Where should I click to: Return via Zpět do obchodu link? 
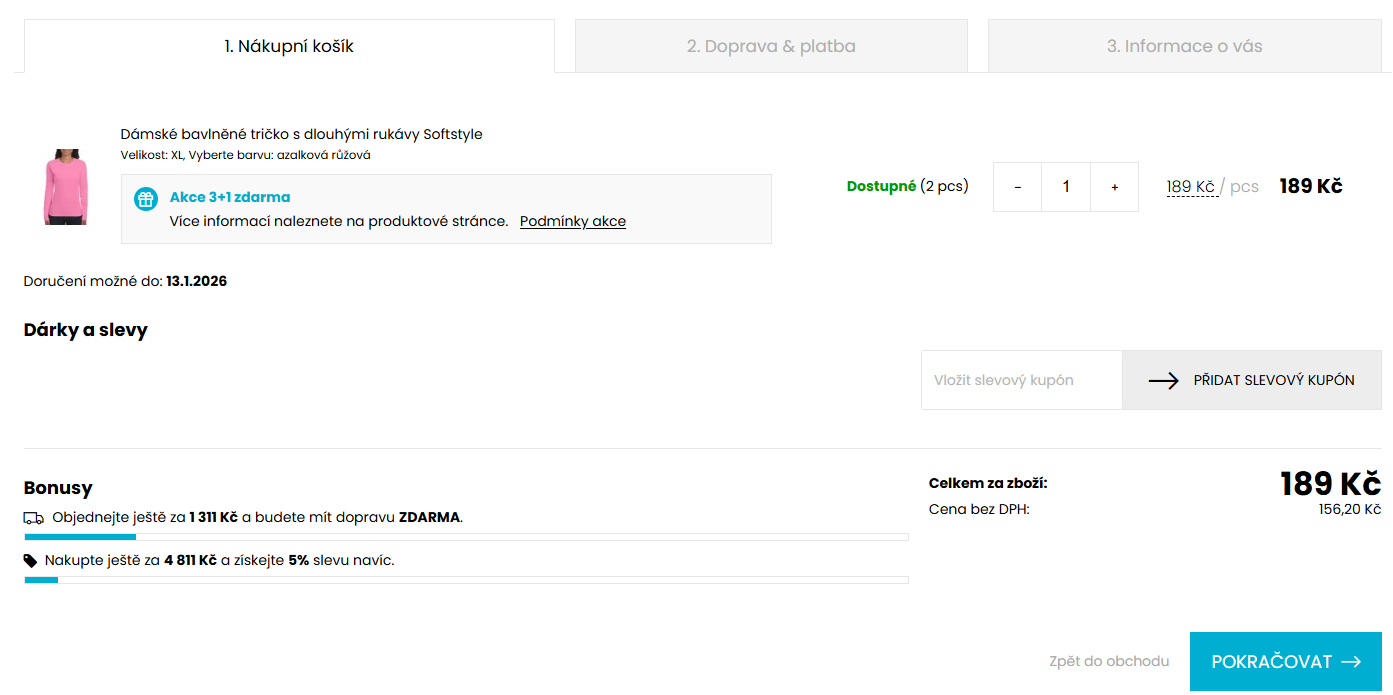[1109, 661]
